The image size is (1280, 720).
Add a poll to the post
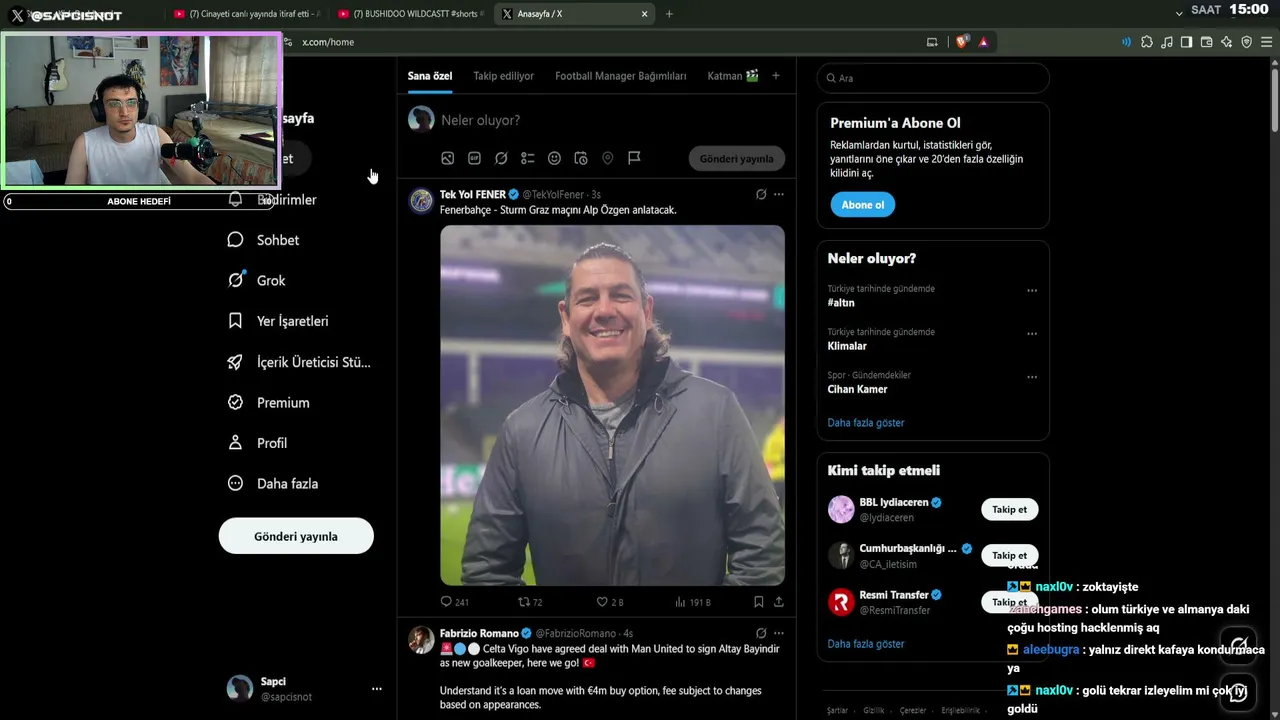527,158
